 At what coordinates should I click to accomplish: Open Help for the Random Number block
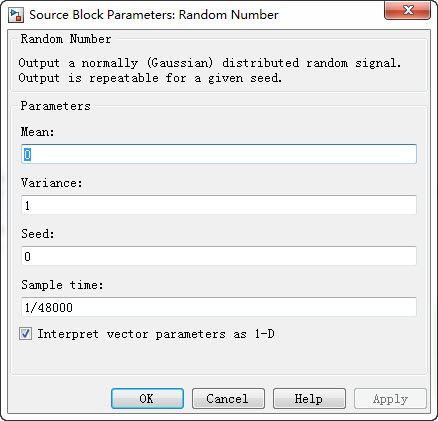pos(309,398)
